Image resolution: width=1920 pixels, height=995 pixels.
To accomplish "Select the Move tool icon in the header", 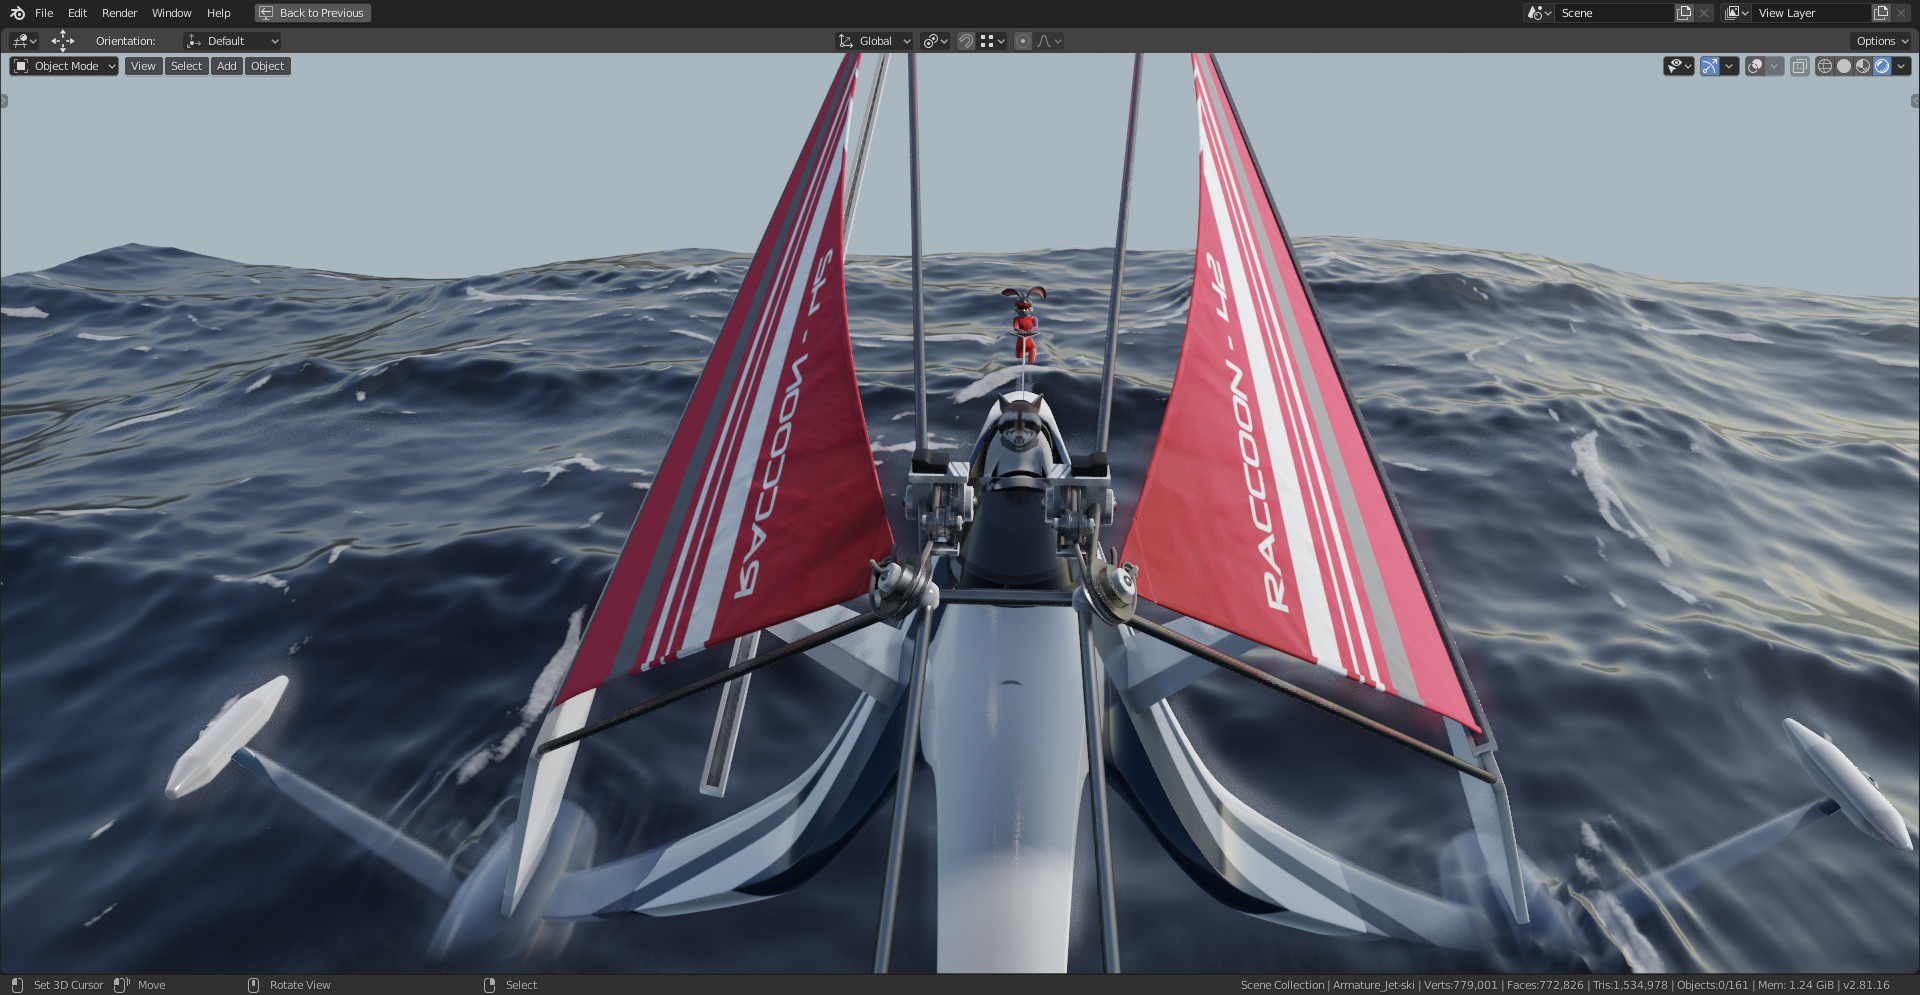I will [x=63, y=41].
